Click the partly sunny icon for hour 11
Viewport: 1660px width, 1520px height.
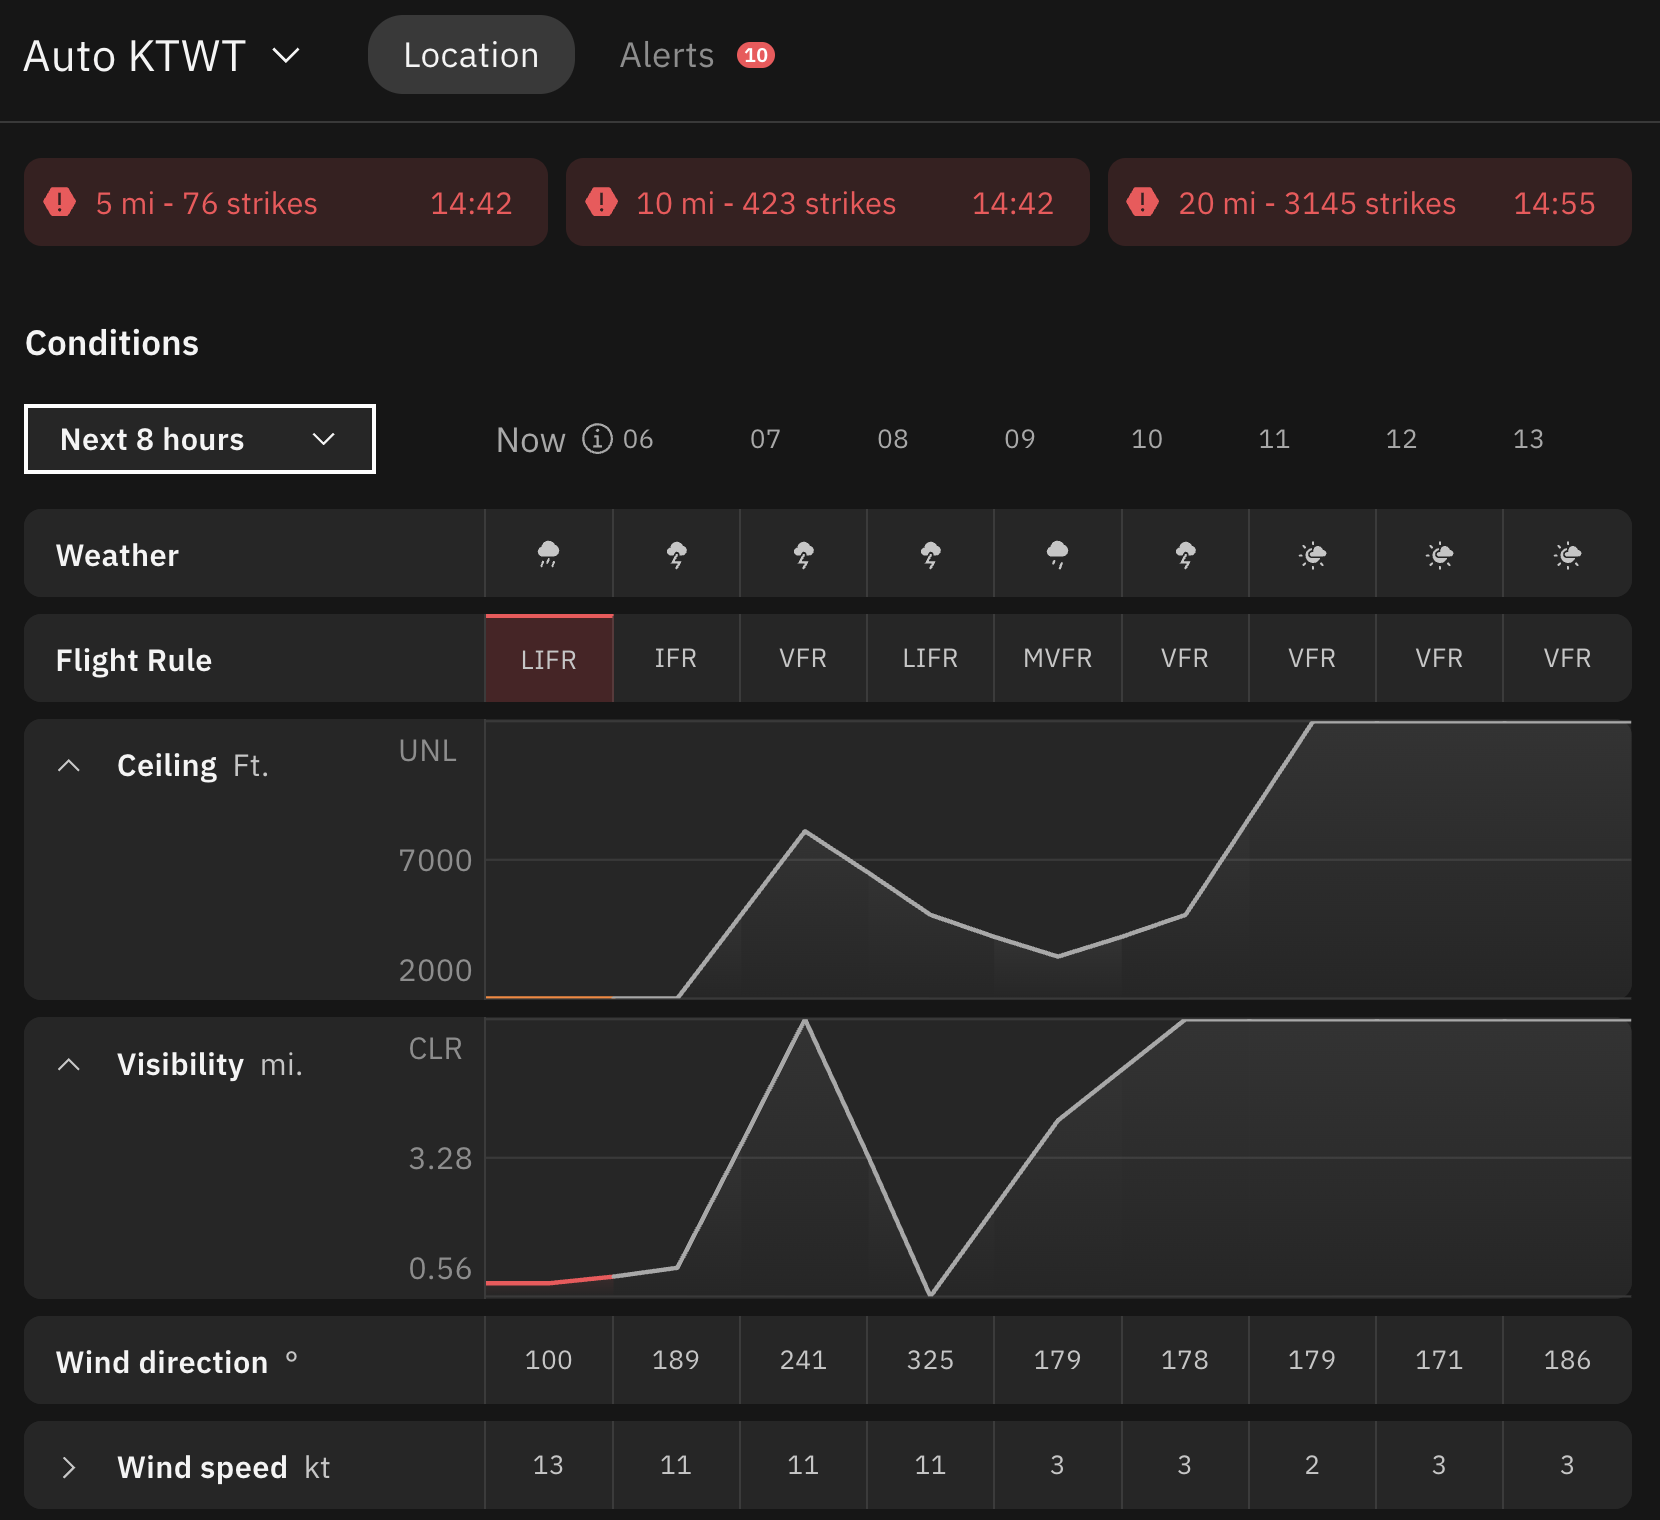1312,554
